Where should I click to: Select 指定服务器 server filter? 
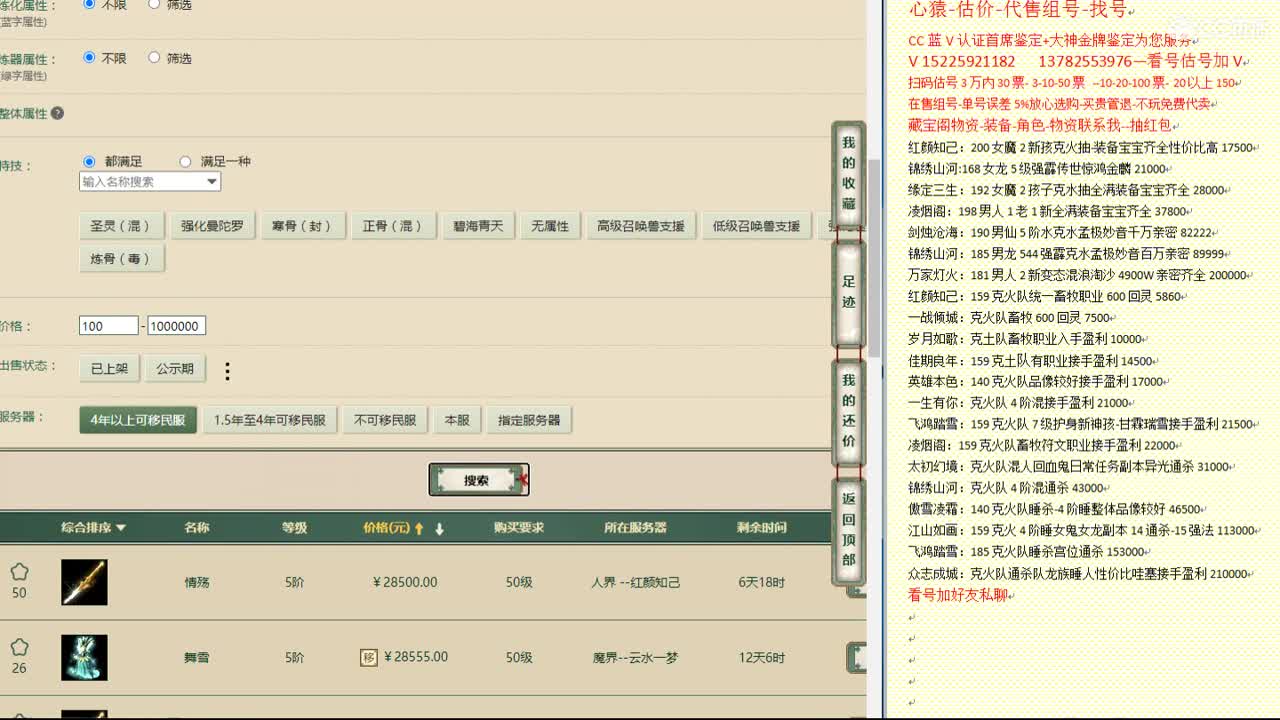[x=529, y=420]
